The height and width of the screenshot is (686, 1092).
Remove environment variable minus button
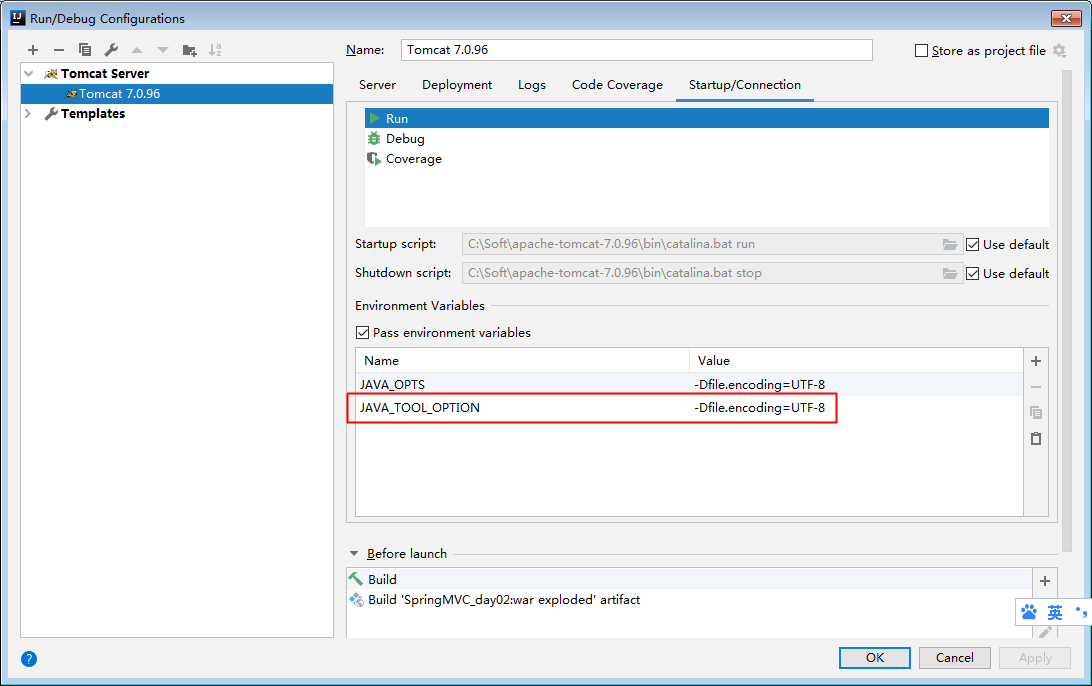point(1036,387)
